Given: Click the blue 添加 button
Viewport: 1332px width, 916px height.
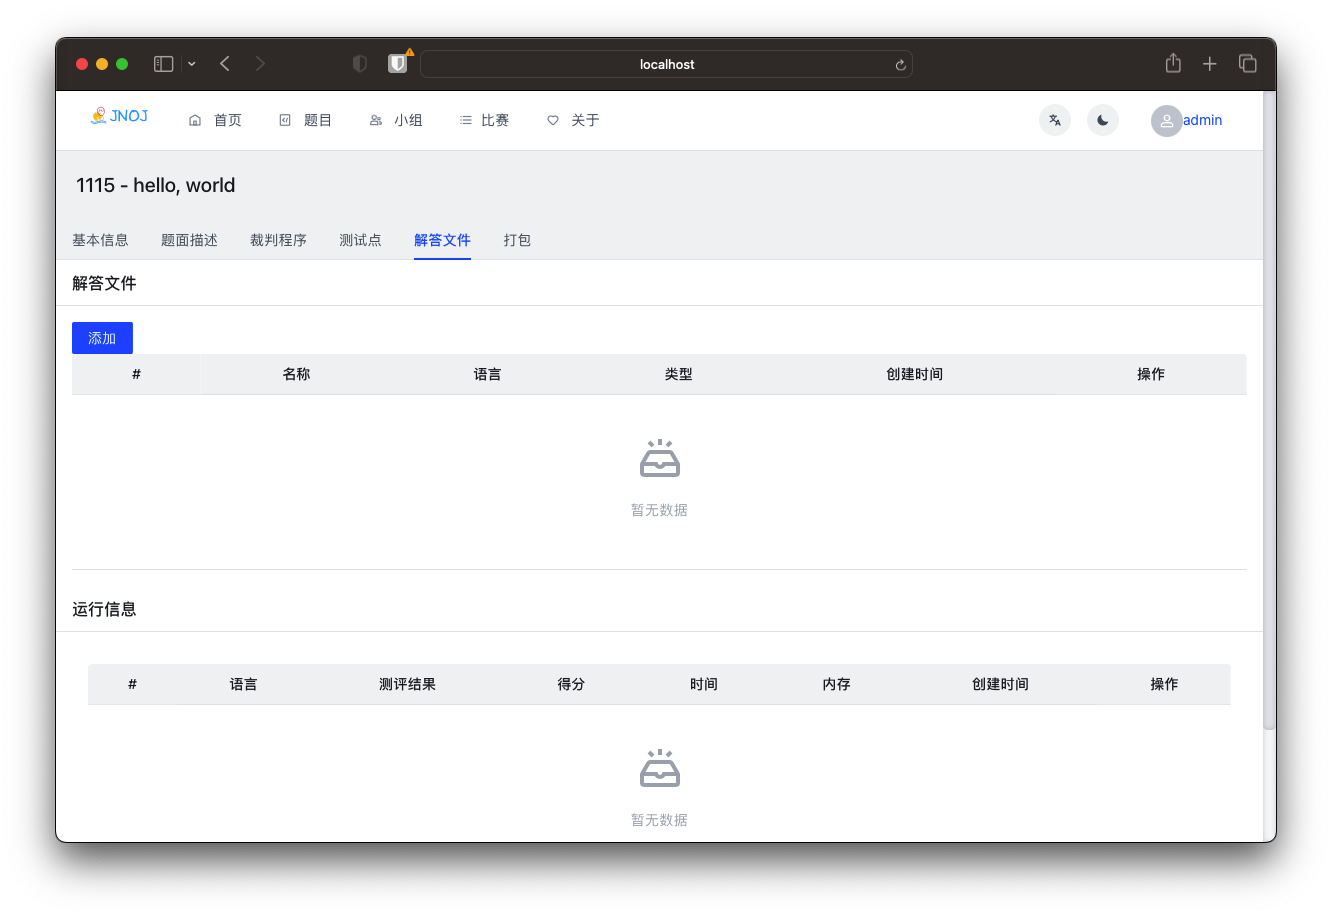Looking at the screenshot, I should (x=102, y=338).
